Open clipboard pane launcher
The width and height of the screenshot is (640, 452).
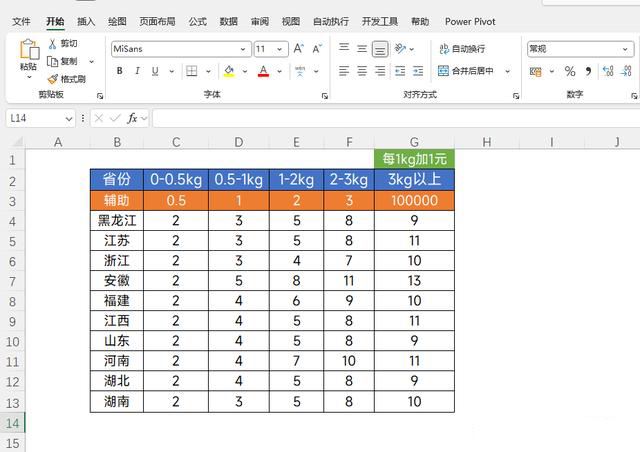pos(100,96)
